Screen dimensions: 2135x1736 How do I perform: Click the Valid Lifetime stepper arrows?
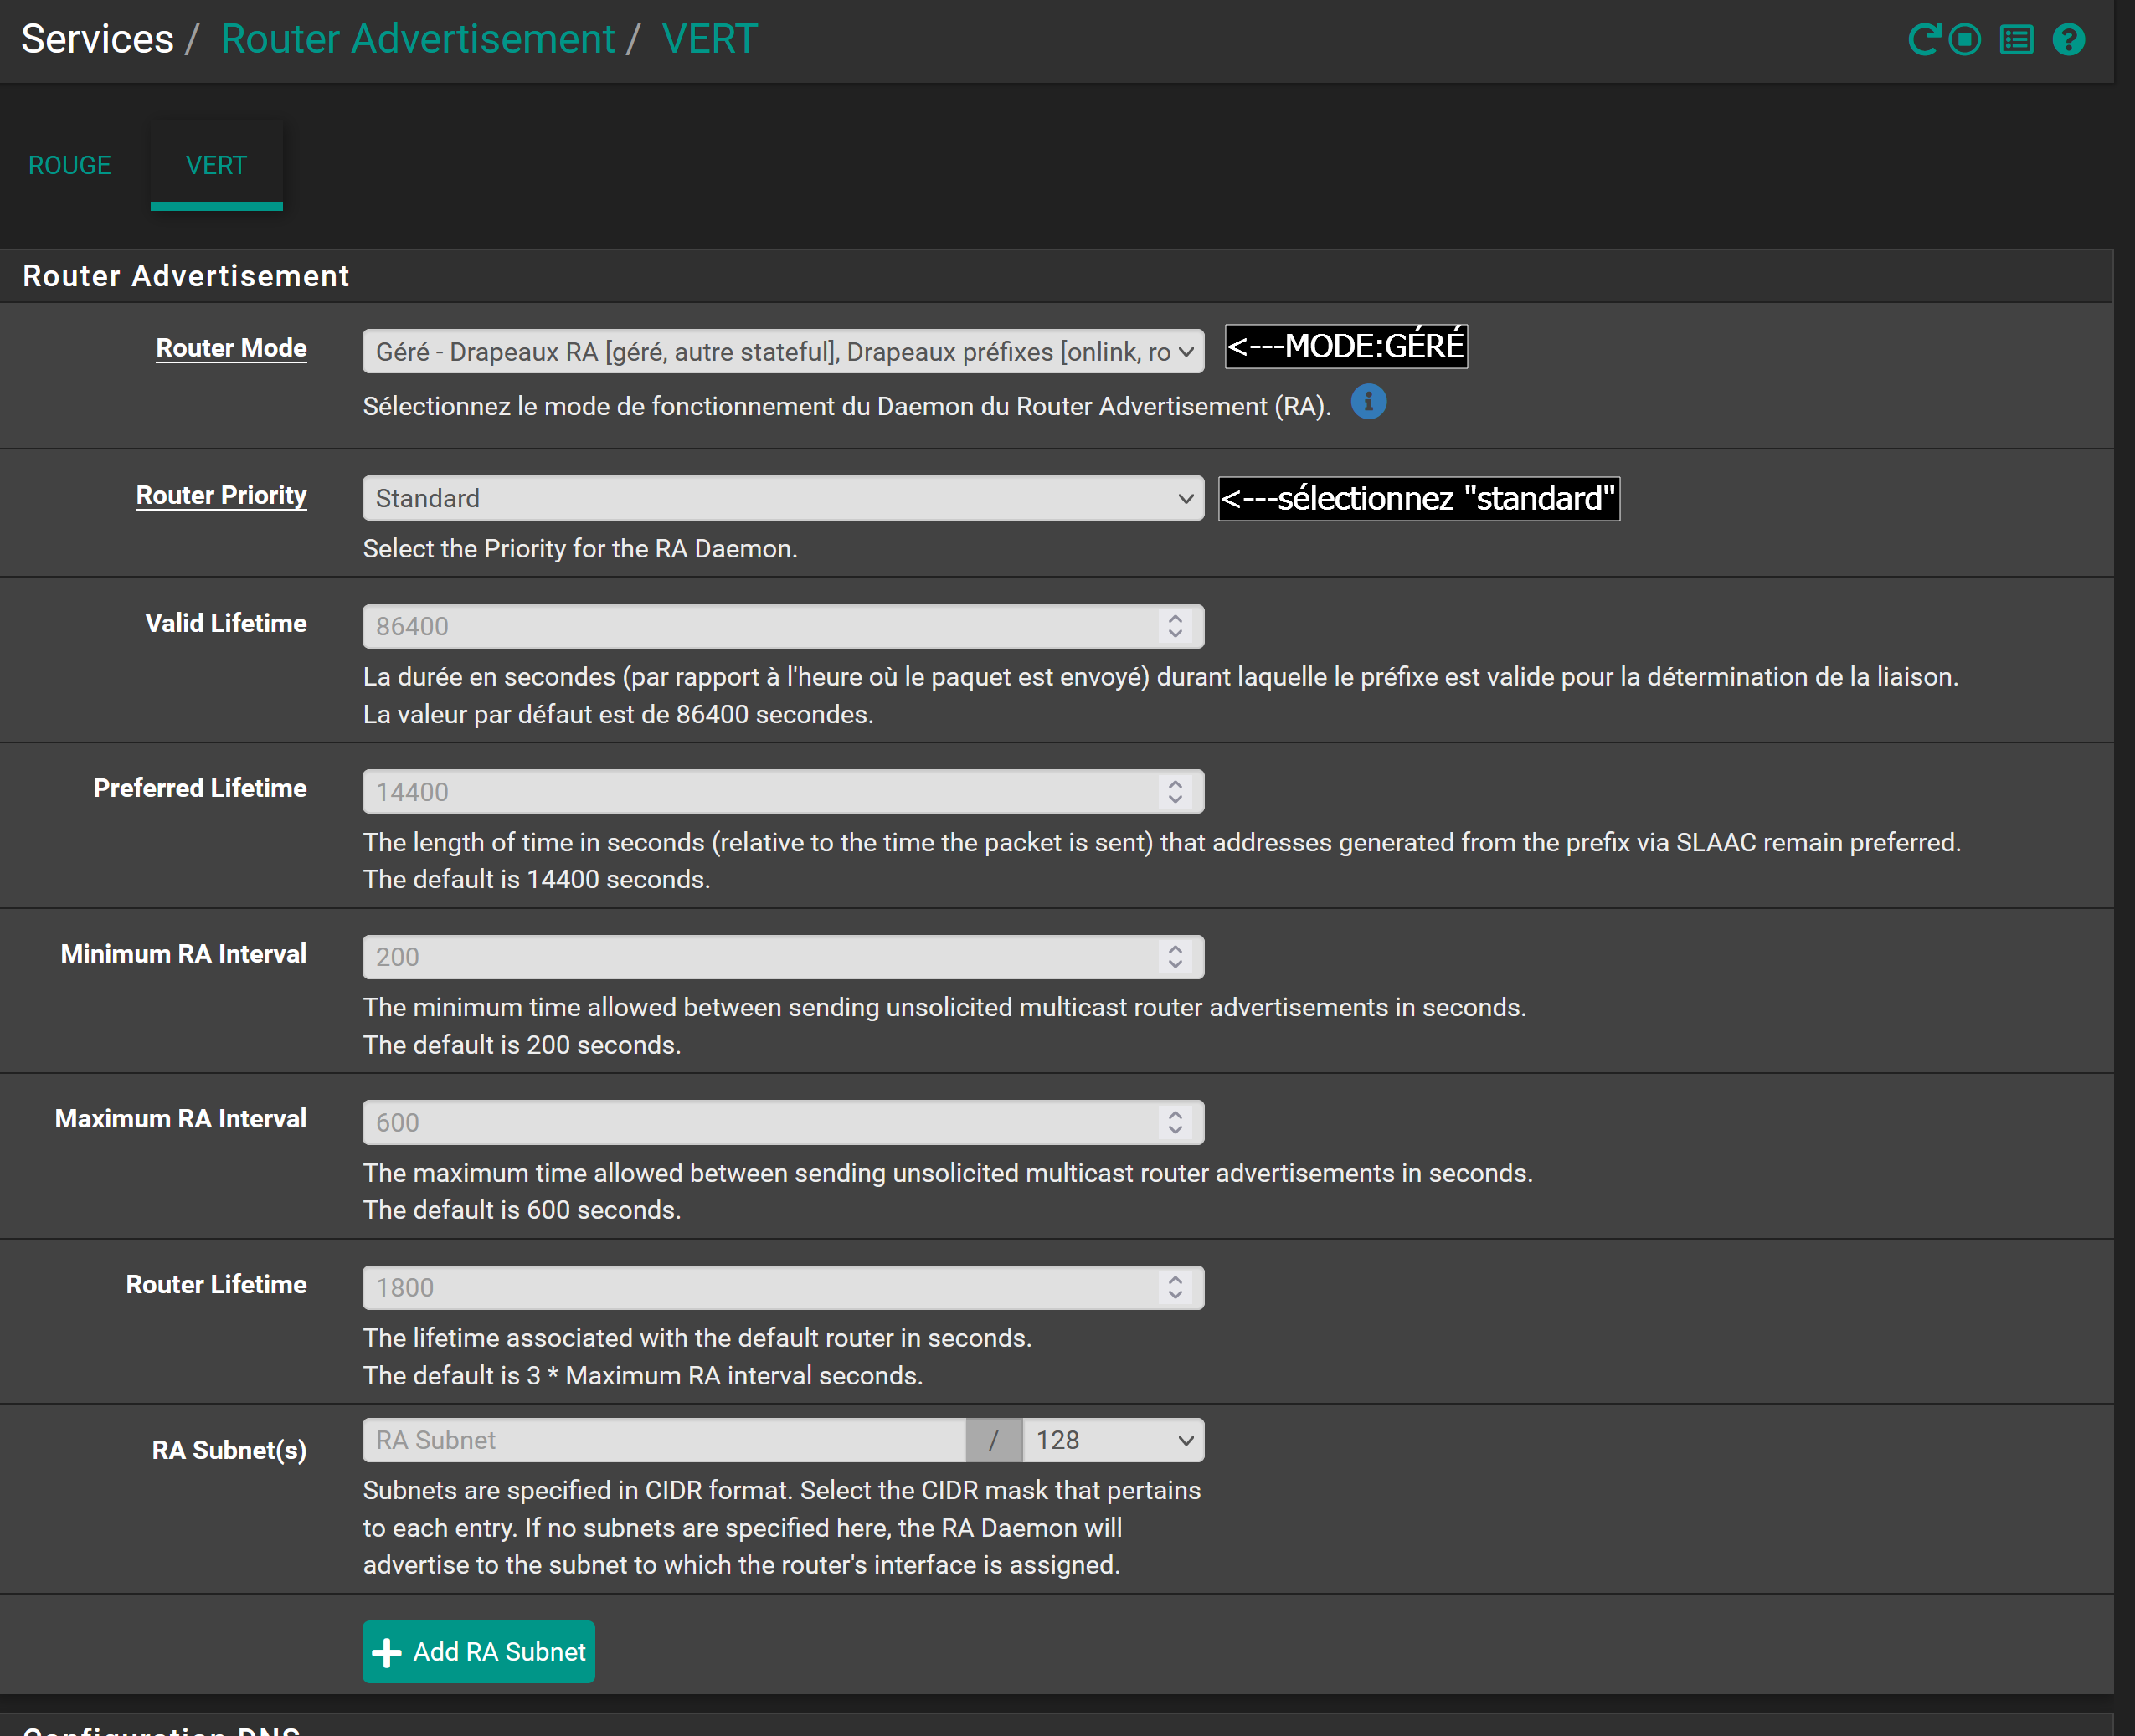1175,626
